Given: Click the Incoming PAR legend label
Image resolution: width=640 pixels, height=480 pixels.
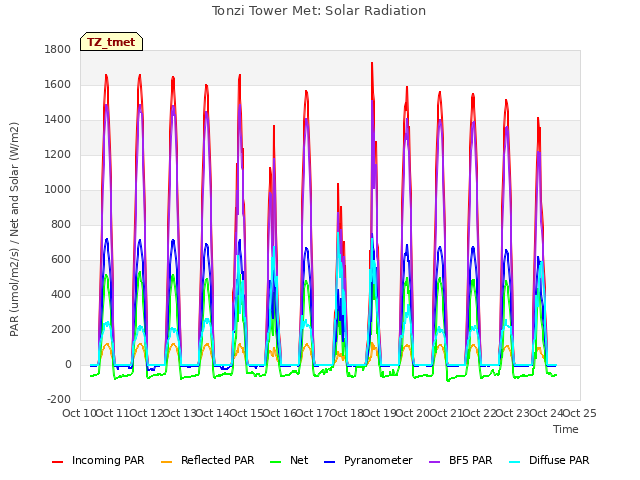Looking at the screenshot, I should 108,460.
